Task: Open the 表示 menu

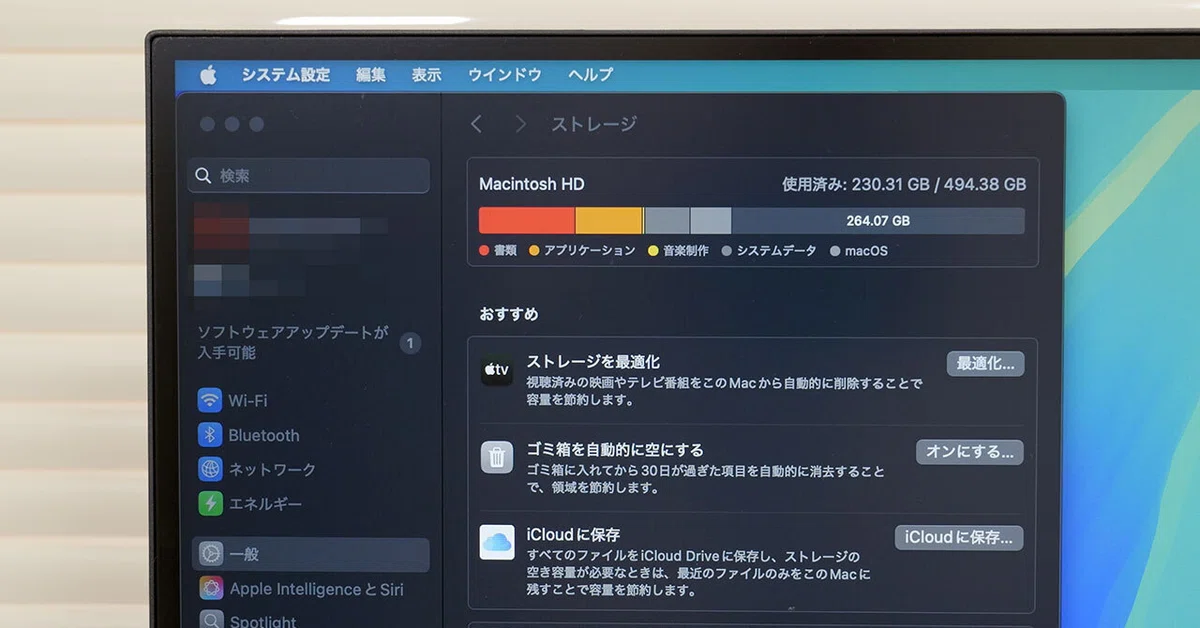Action: (x=426, y=75)
